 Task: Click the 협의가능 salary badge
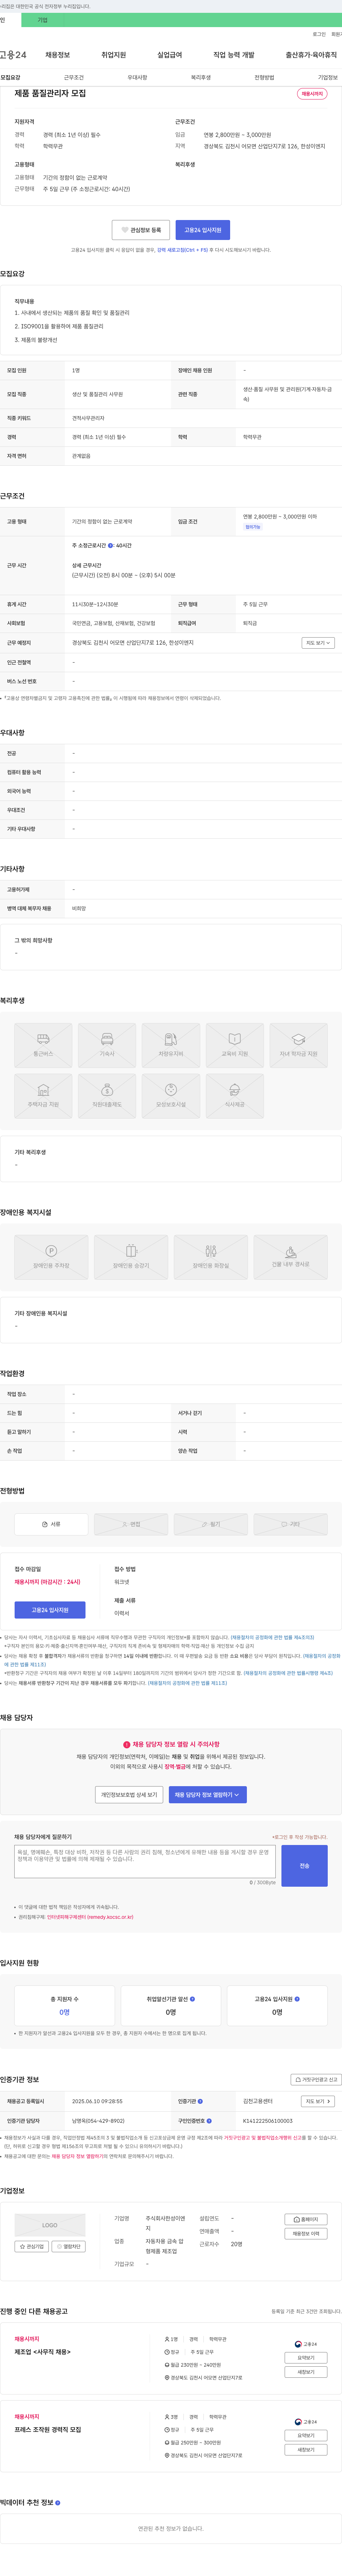253,527
